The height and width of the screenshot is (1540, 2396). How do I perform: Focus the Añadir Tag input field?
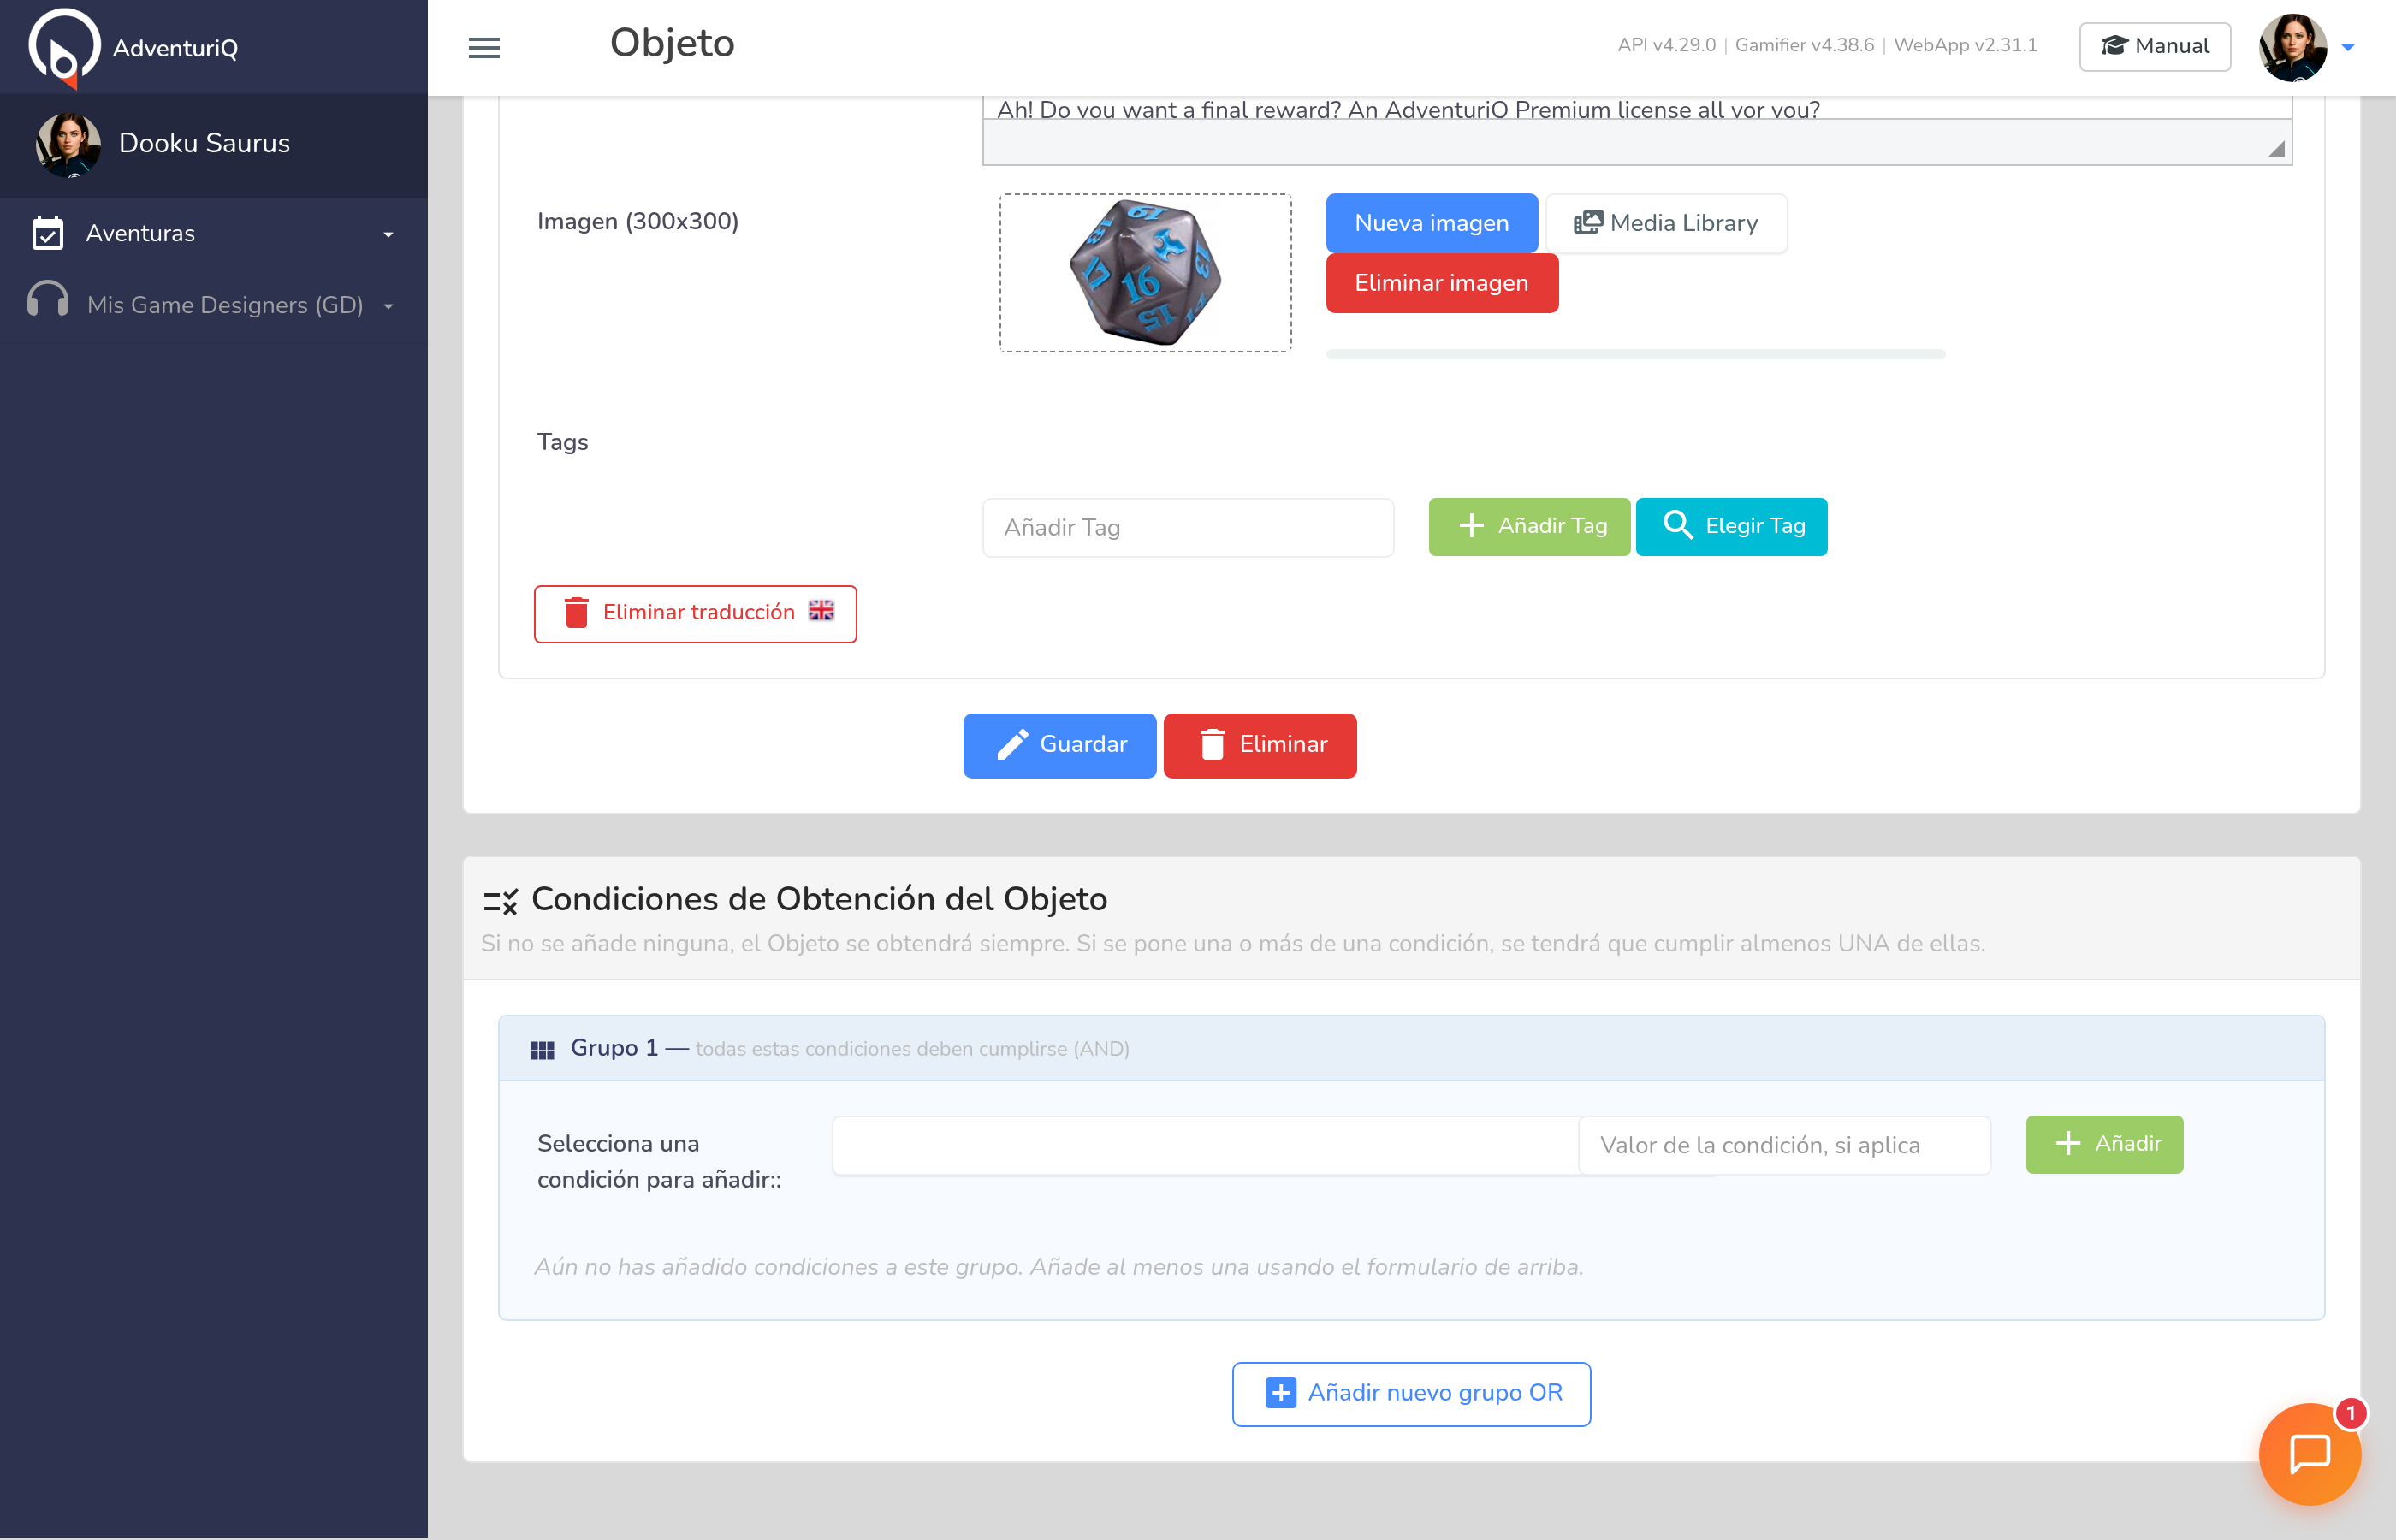(x=1188, y=527)
